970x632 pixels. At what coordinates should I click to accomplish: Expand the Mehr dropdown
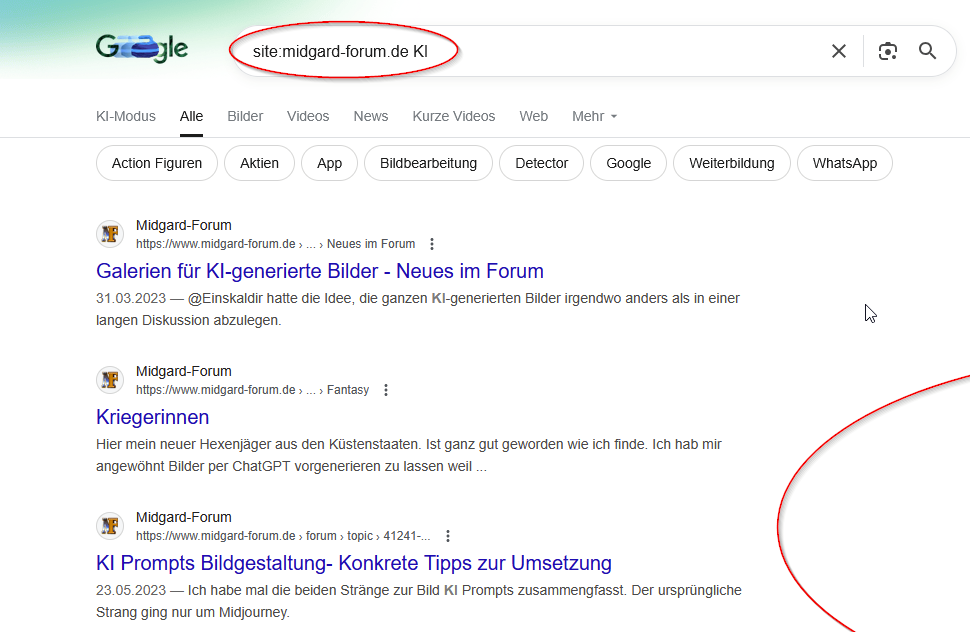(x=594, y=116)
